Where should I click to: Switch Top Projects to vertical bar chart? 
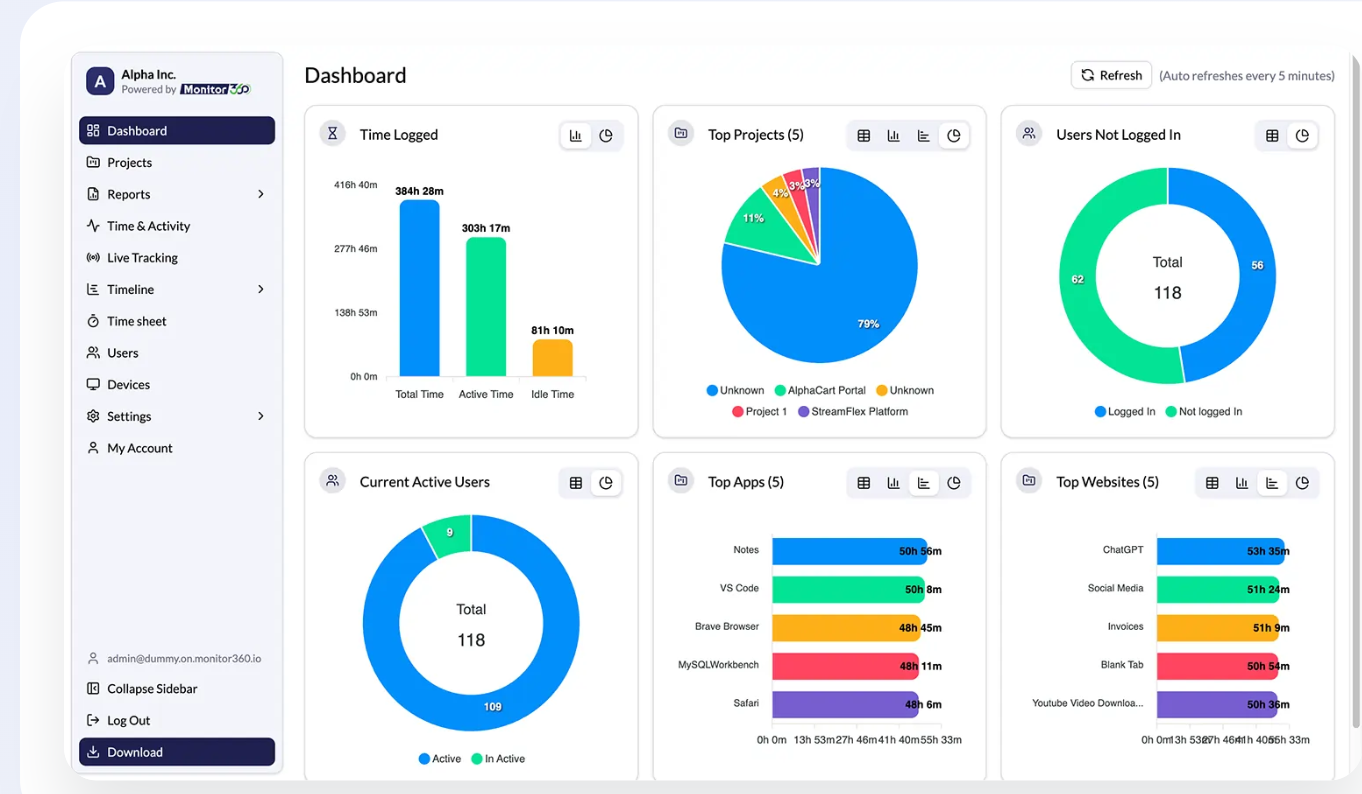(x=894, y=136)
